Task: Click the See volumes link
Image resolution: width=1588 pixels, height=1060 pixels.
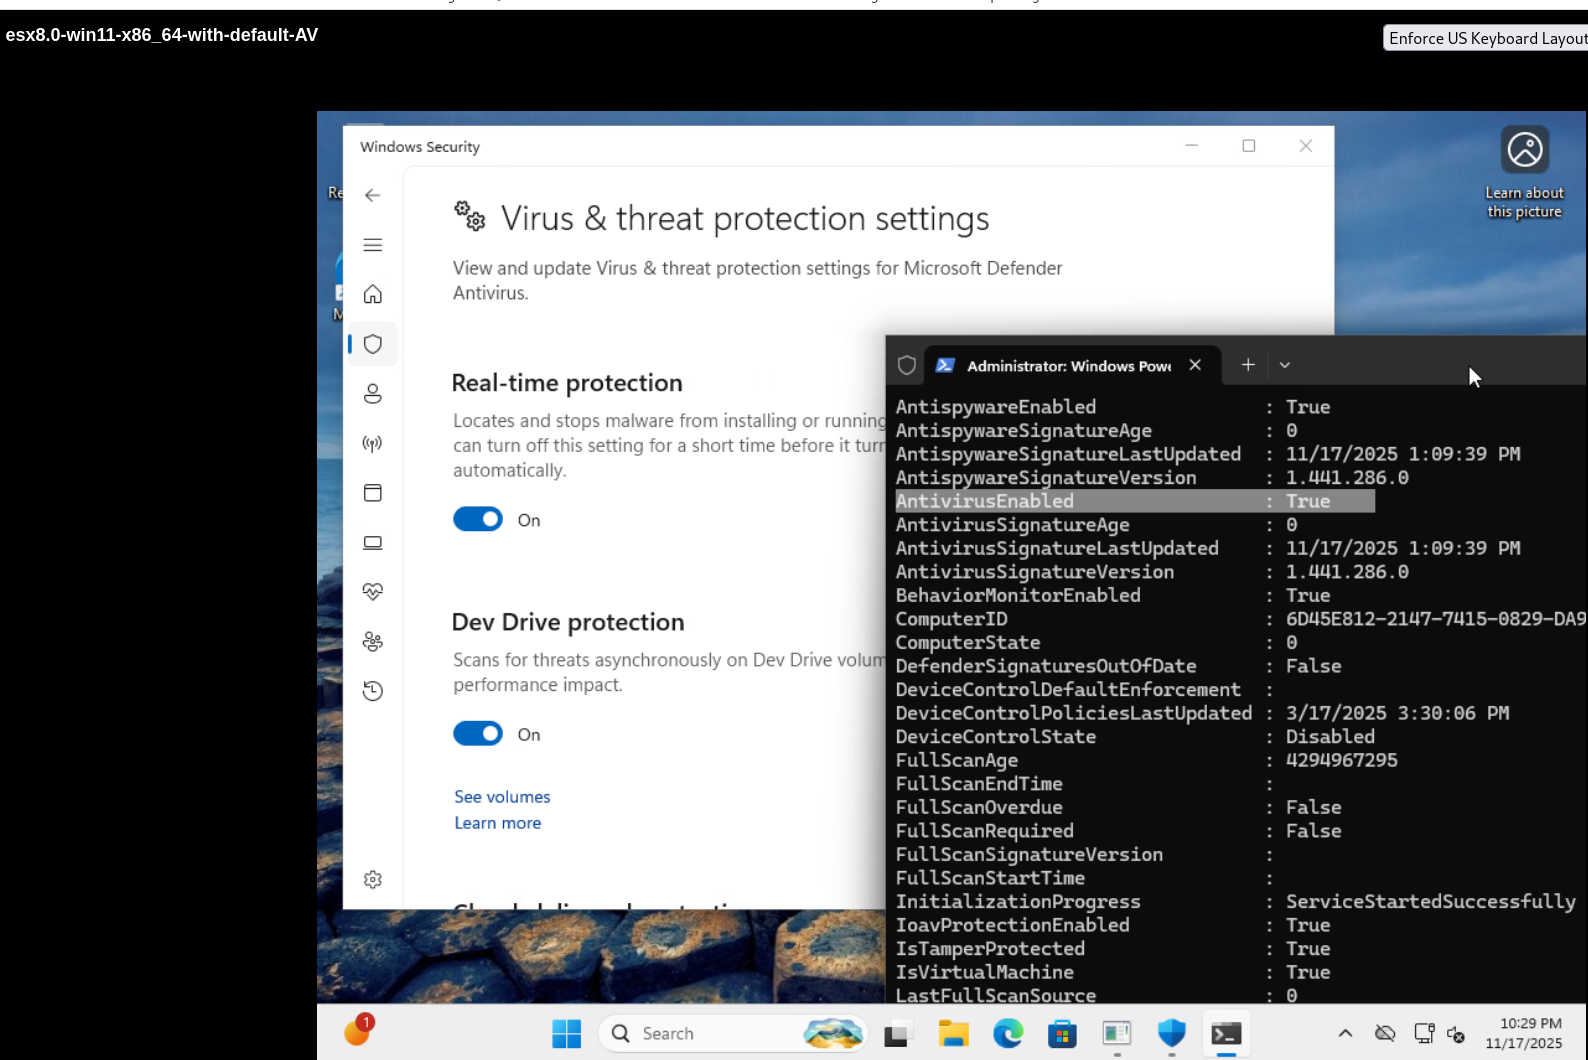Action: [502, 797]
